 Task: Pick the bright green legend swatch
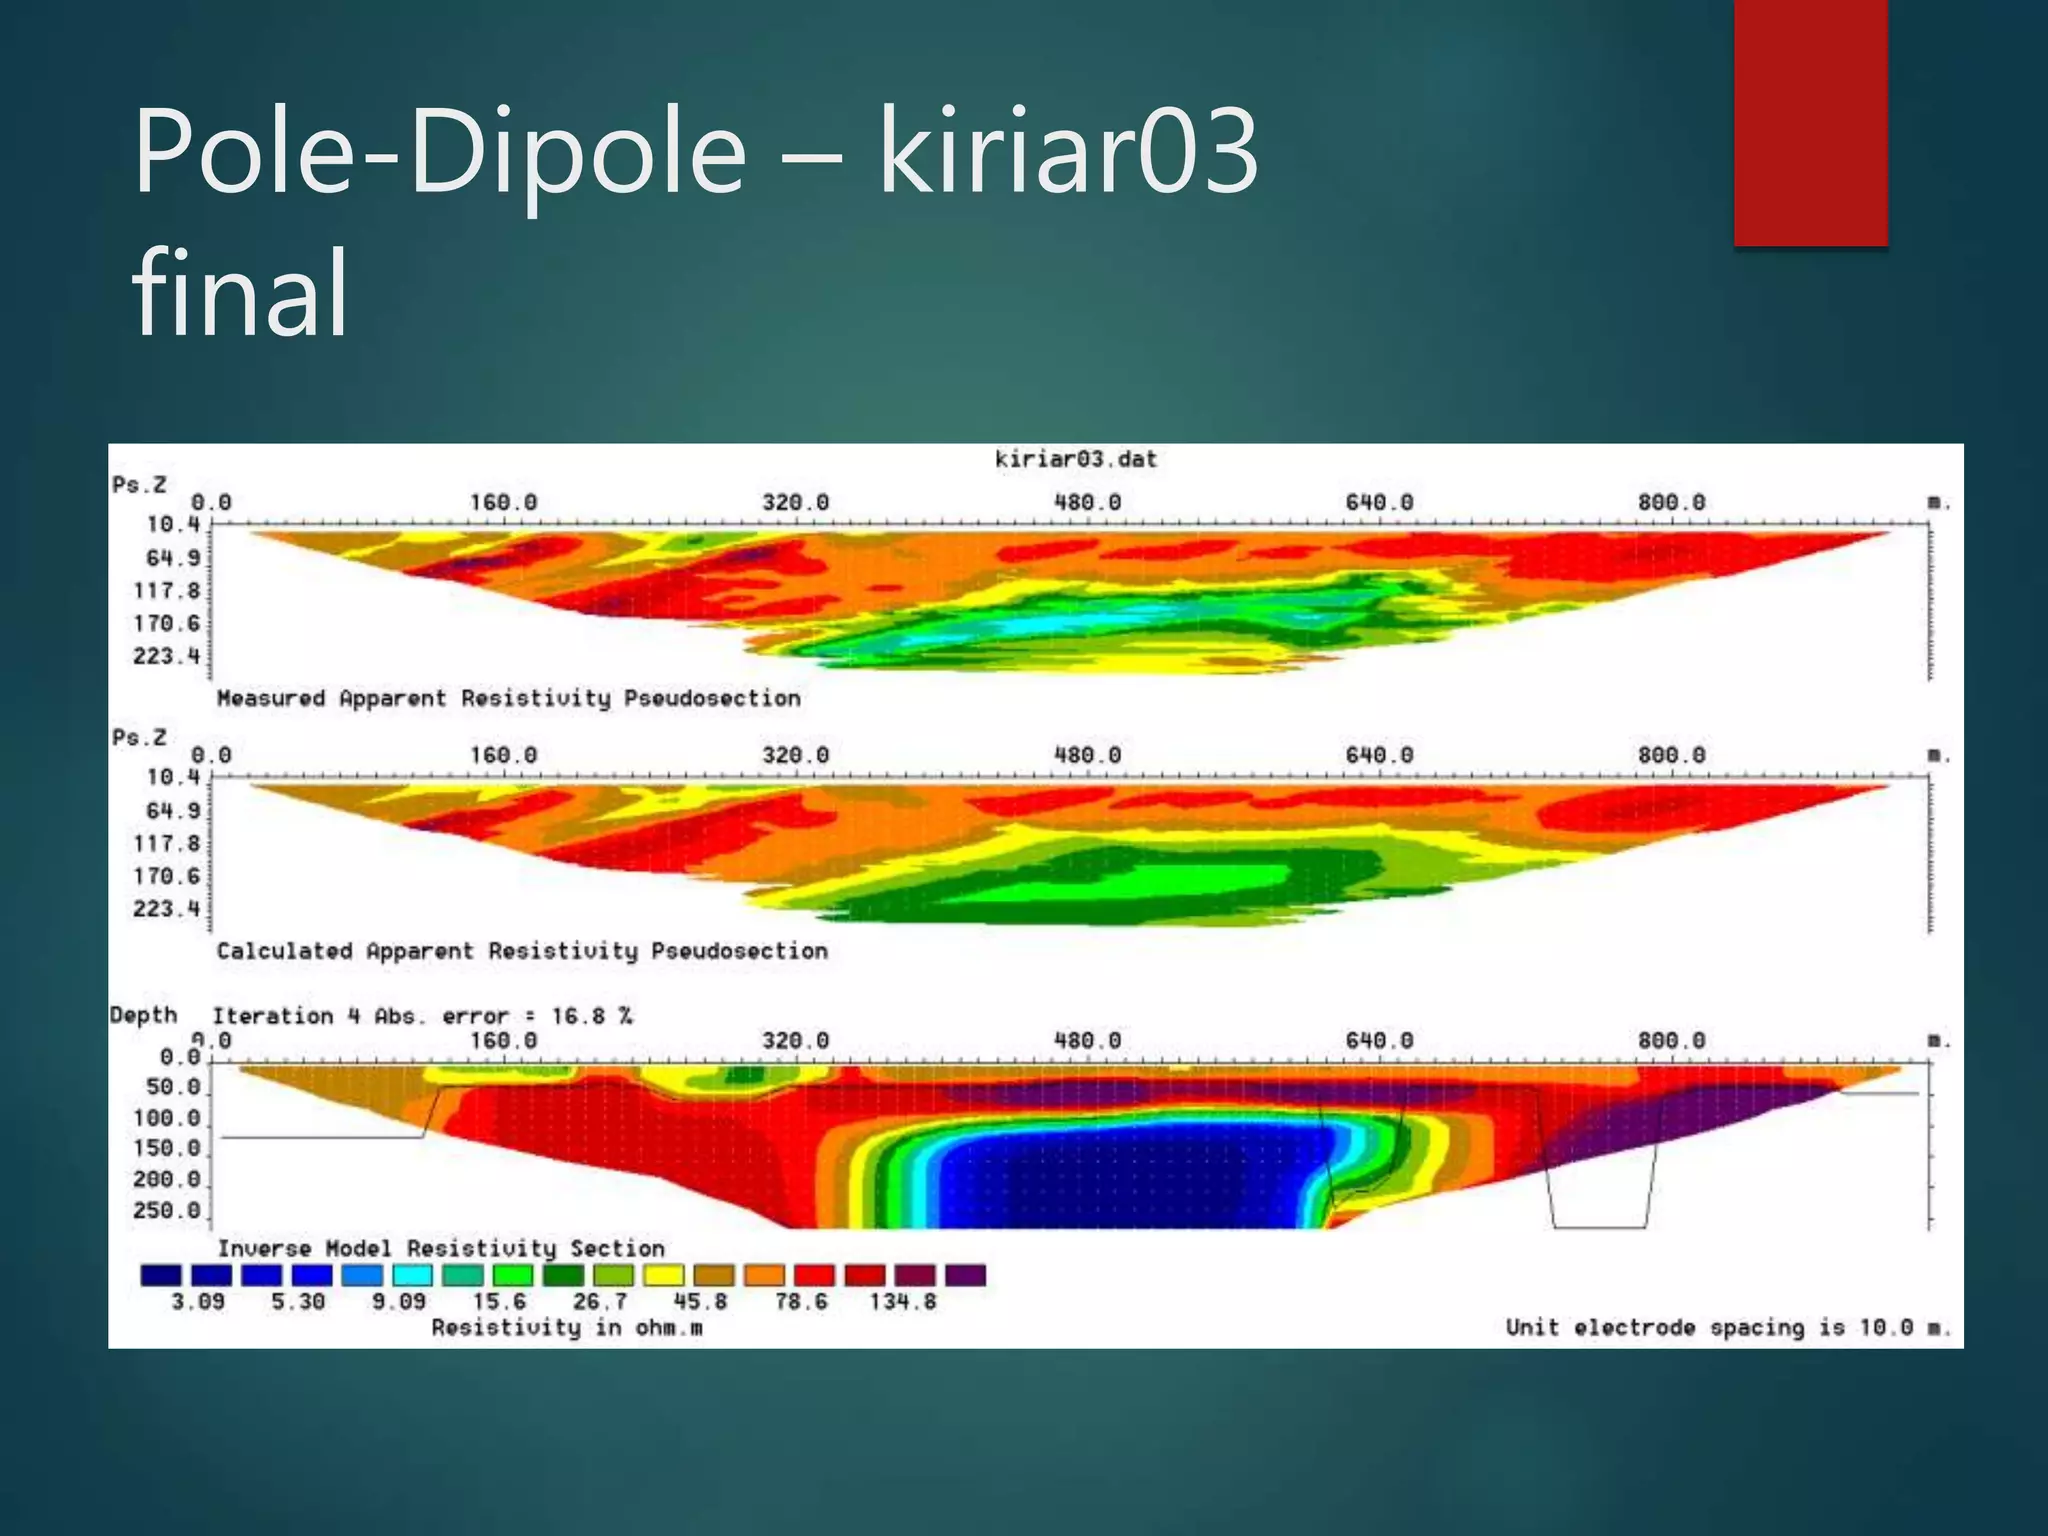pos(513,1275)
